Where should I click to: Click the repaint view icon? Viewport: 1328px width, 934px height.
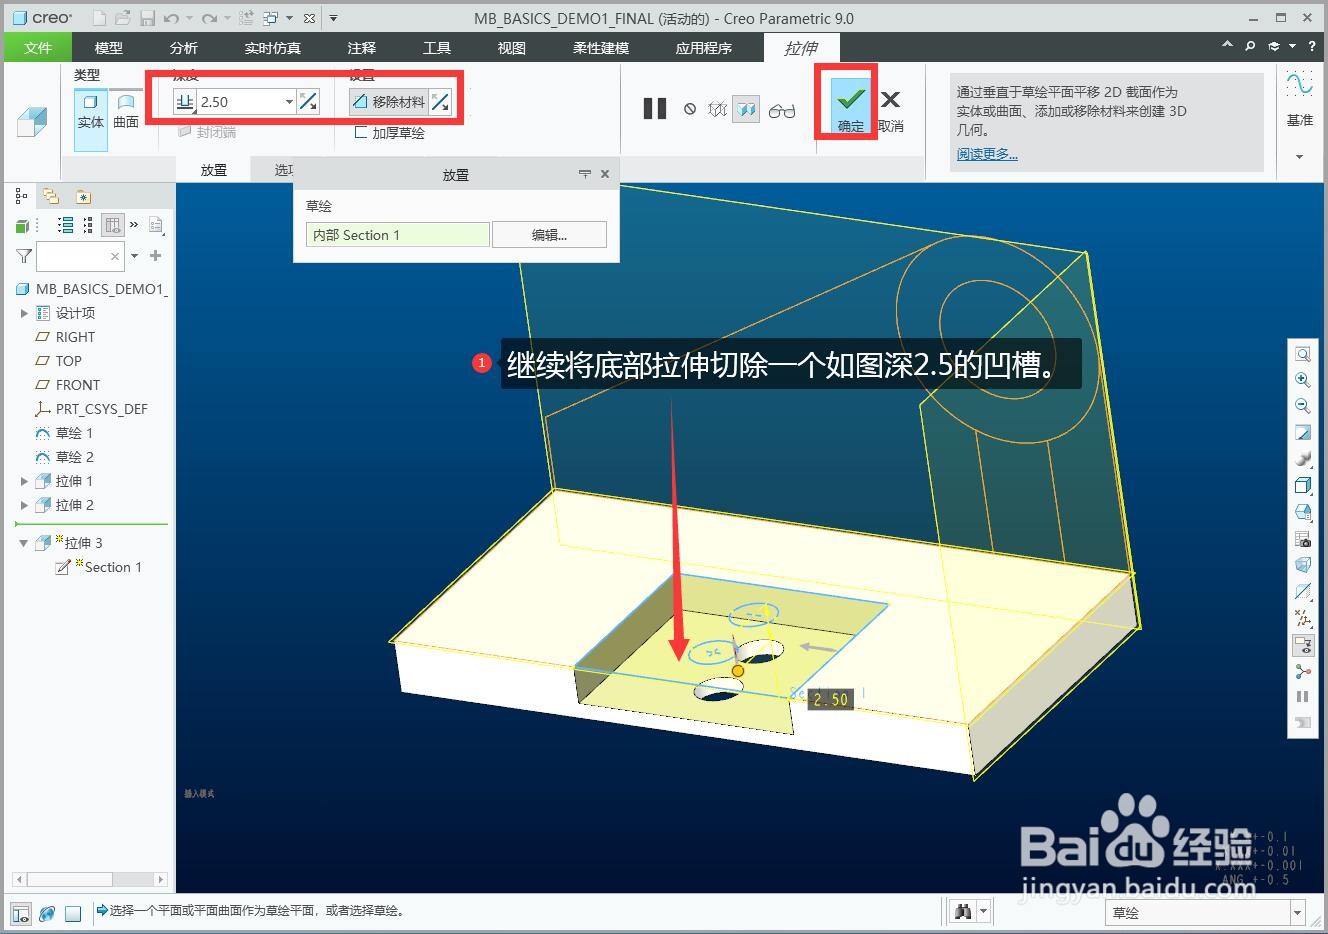pos(1302,433)
